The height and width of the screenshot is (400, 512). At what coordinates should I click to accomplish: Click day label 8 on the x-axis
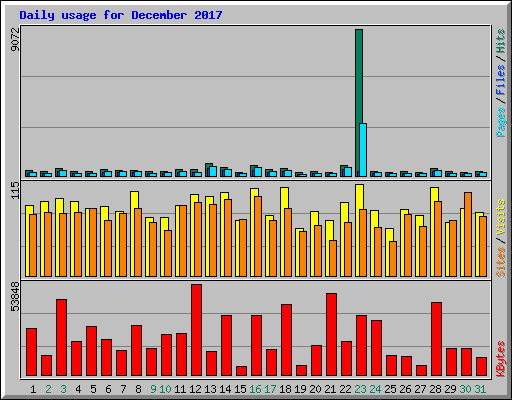(138, 389)
